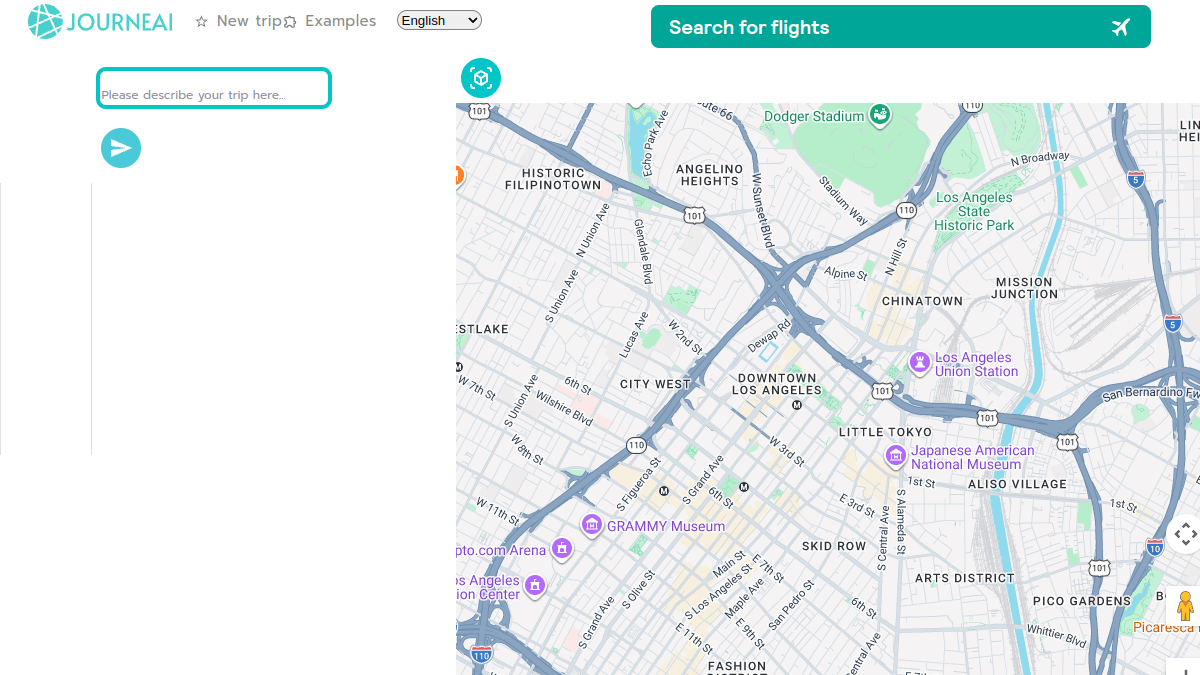Screen dimensions: 1200x675
Task: Select the Dodger Stadium map marker
Action: [x=880, y=115]
